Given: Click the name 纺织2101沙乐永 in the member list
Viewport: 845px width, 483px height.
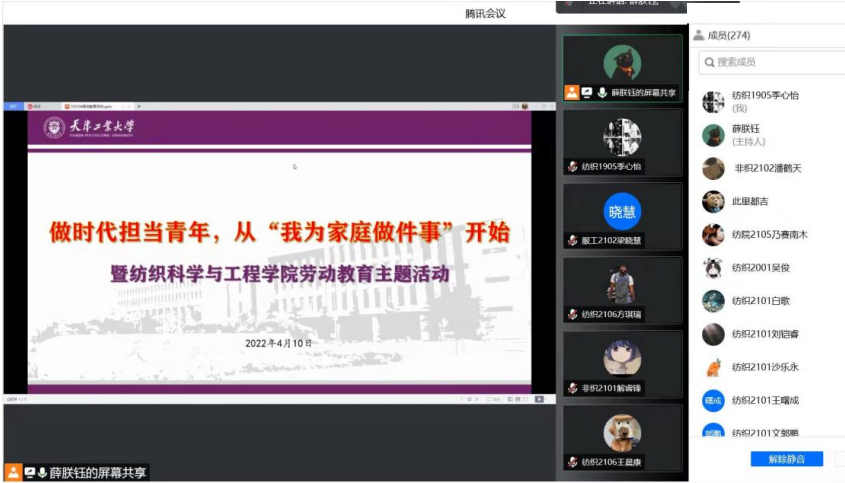Looking at the screenshot, I should click(765, 367).
